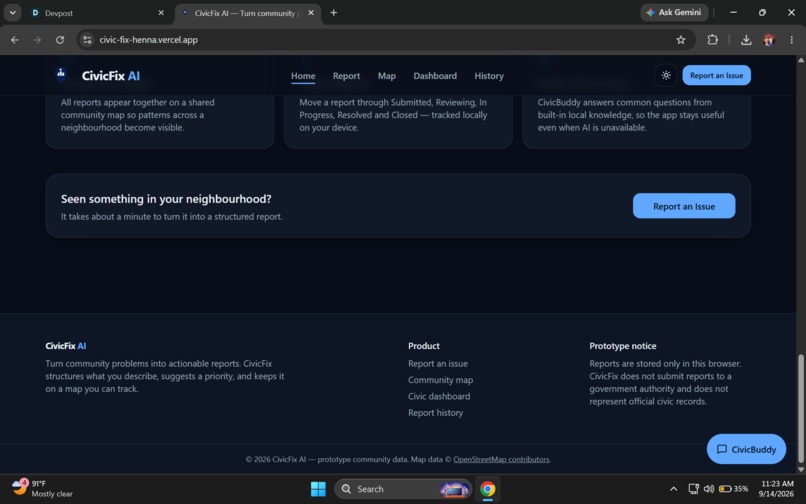
Task: Open the OpenStreetMap contributors link
Action: (501, 459)
